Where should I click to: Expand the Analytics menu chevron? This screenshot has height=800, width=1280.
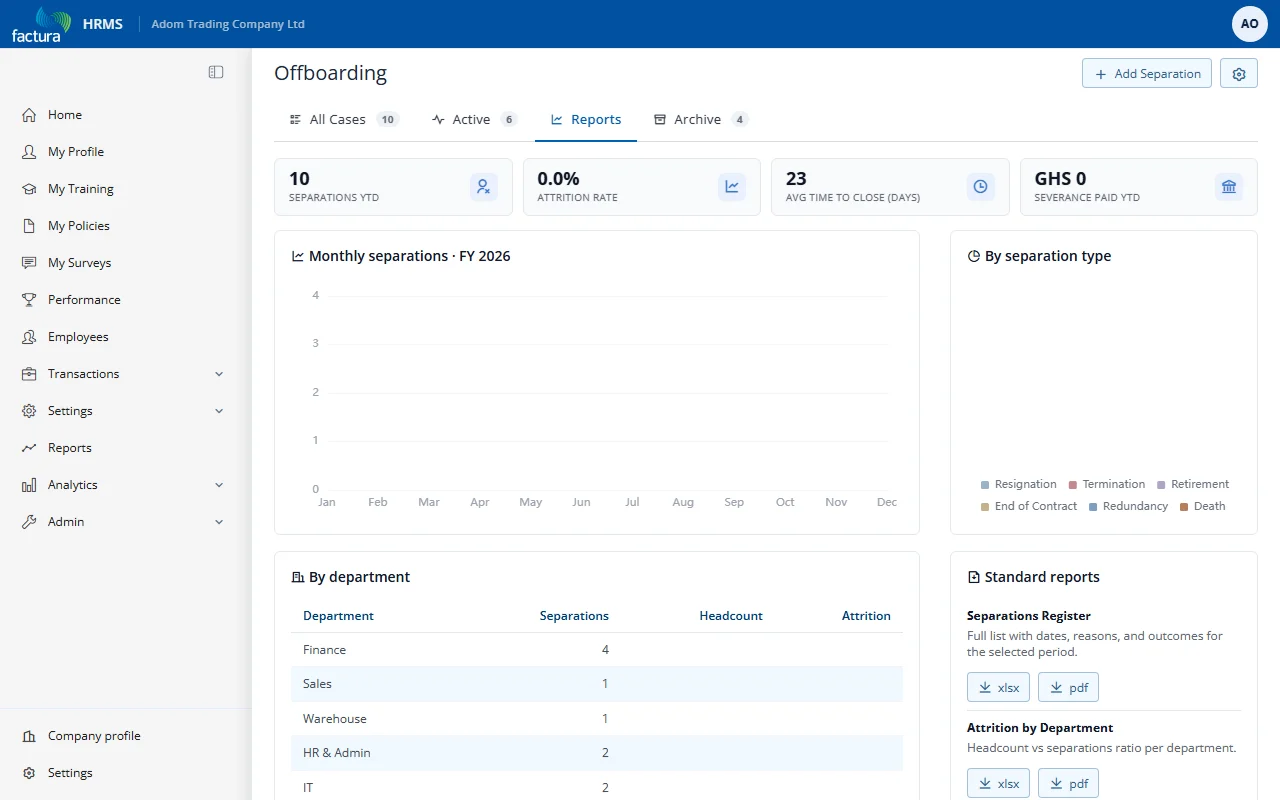pos(219,485)
